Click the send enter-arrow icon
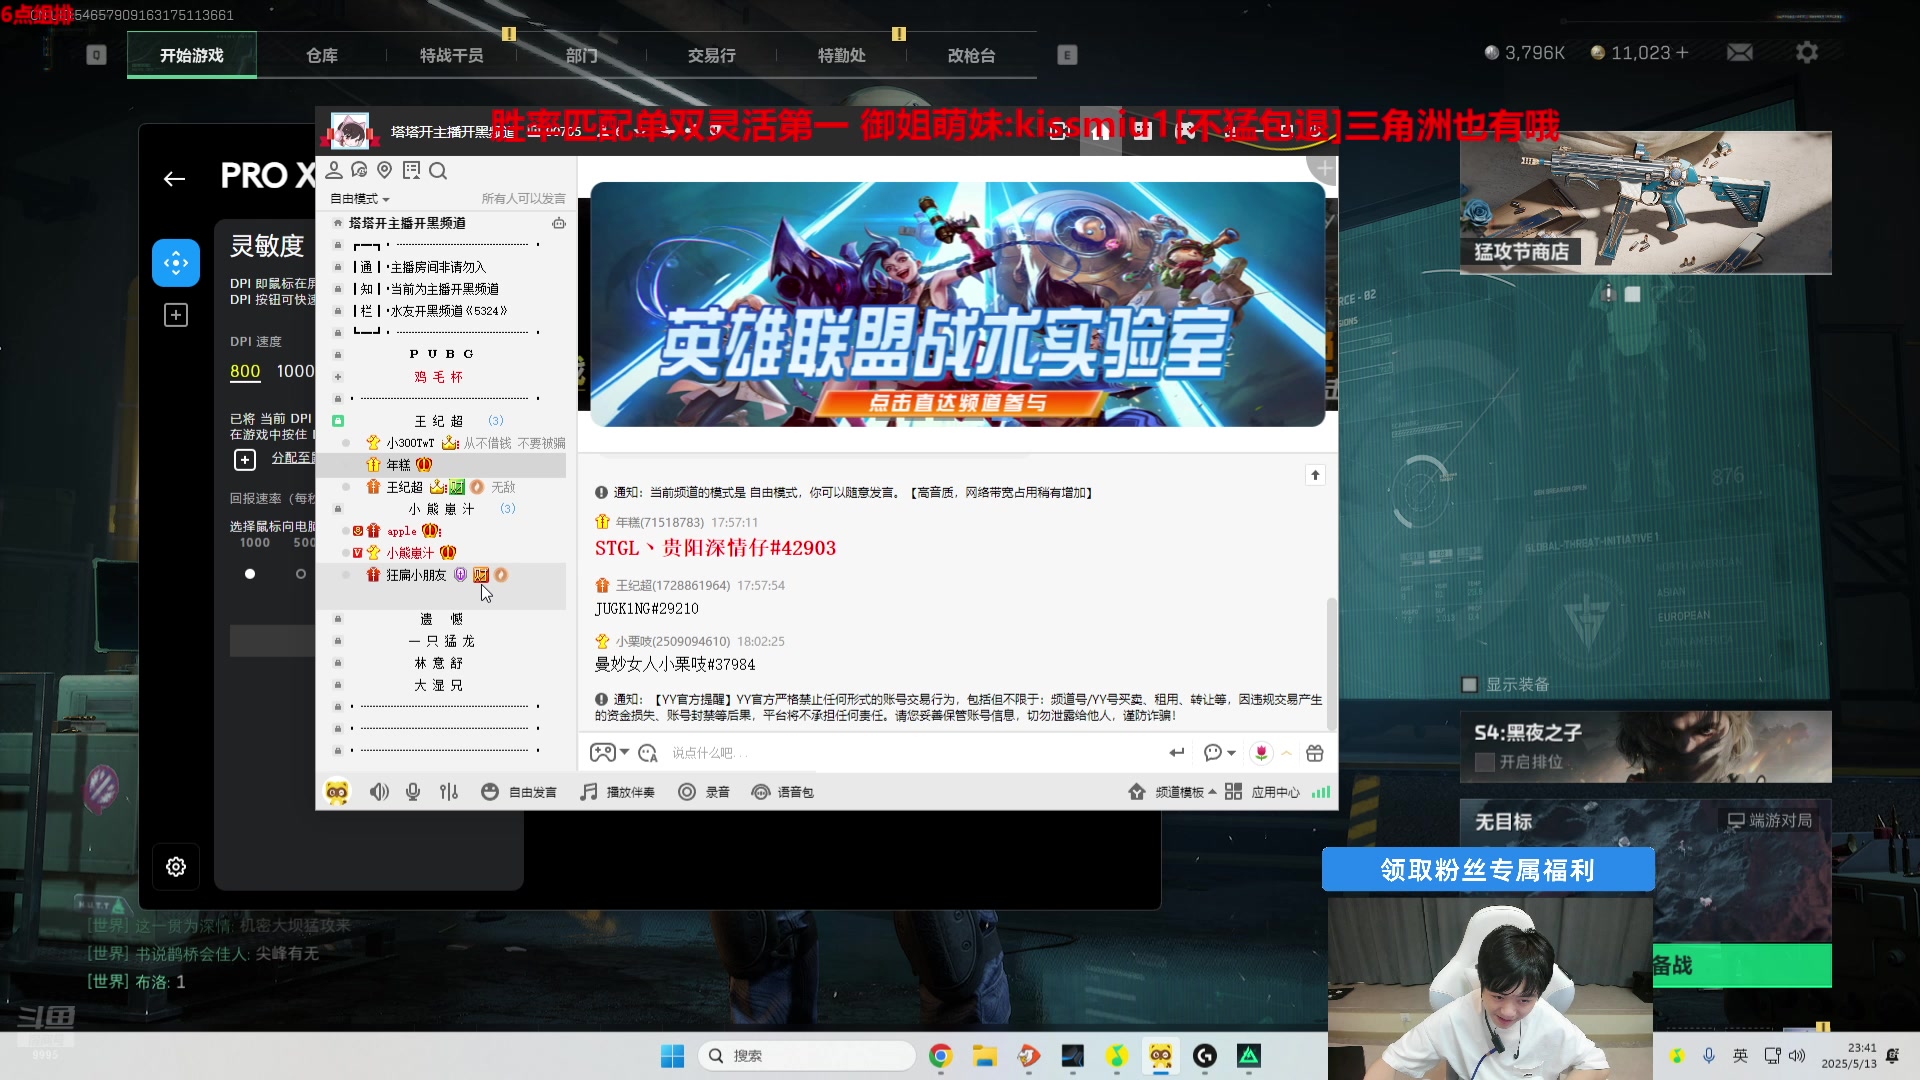Screen dimensions: 1920x1080 [1177, 753]
